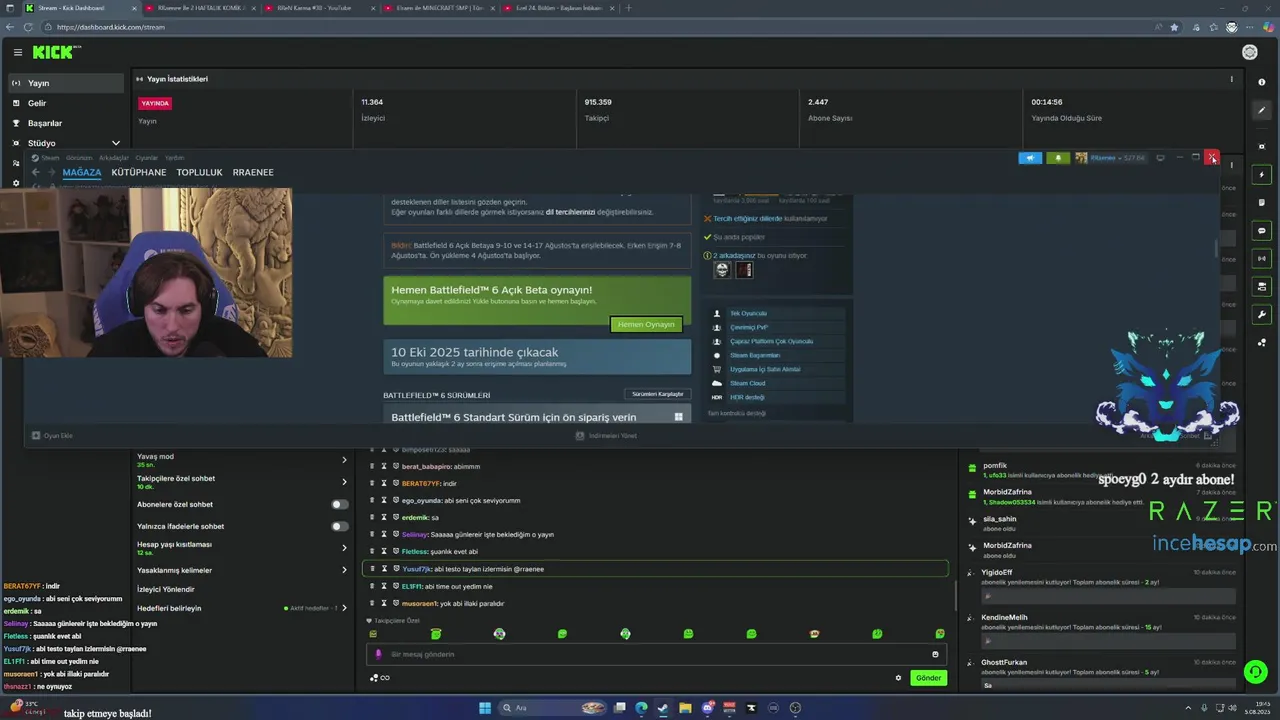Expand the Yavaş mod setting
The height and width of the screenshot is (720, 1280).
pos(344,460)
